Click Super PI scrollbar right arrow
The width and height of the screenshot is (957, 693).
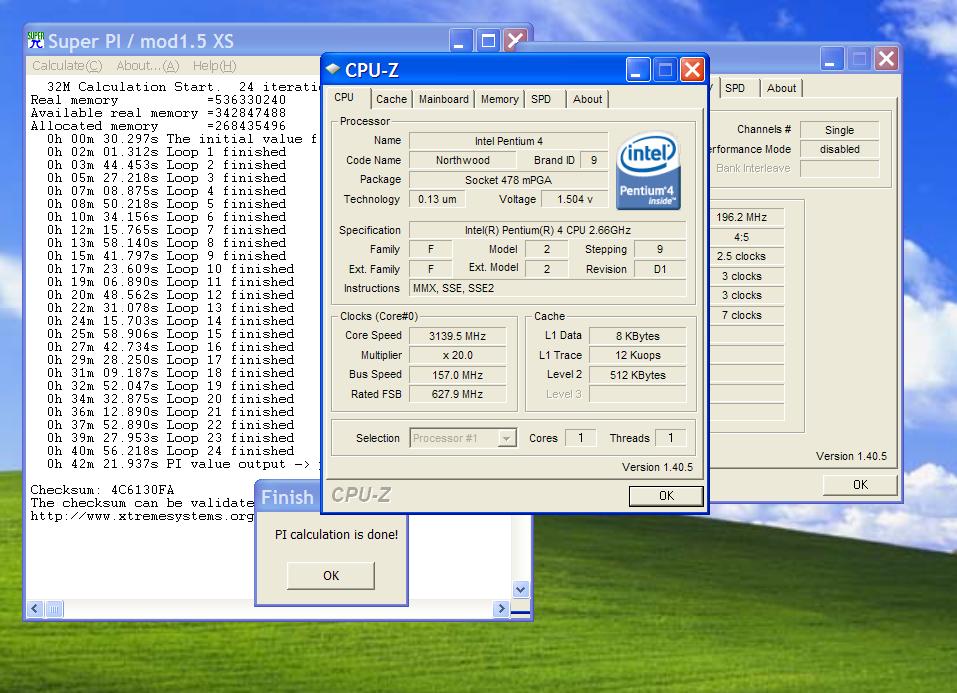click(x=501, y=608)
